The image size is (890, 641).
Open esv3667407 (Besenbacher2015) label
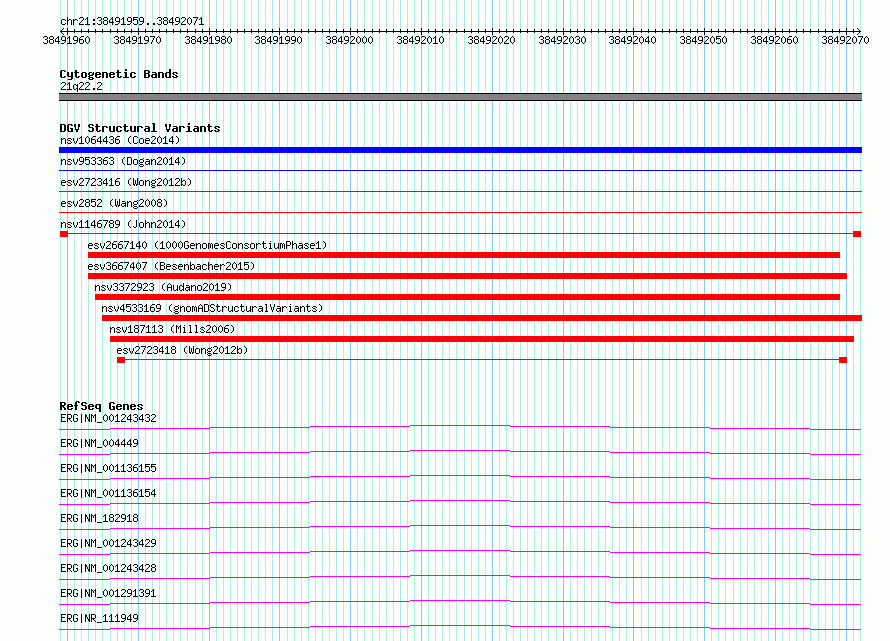click(x=171, y=266)
